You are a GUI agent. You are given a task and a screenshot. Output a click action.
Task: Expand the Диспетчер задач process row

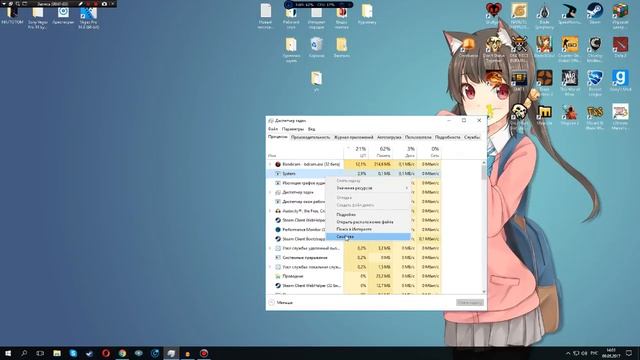coord(270,192)
